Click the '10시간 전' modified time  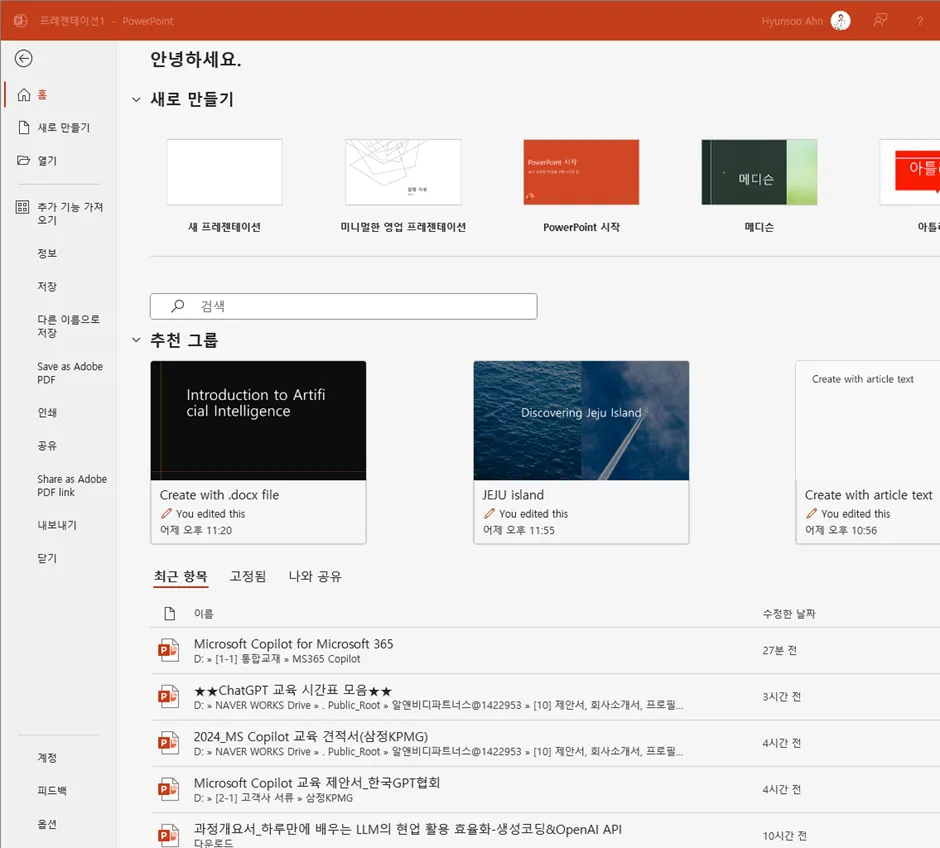point(784,835)
